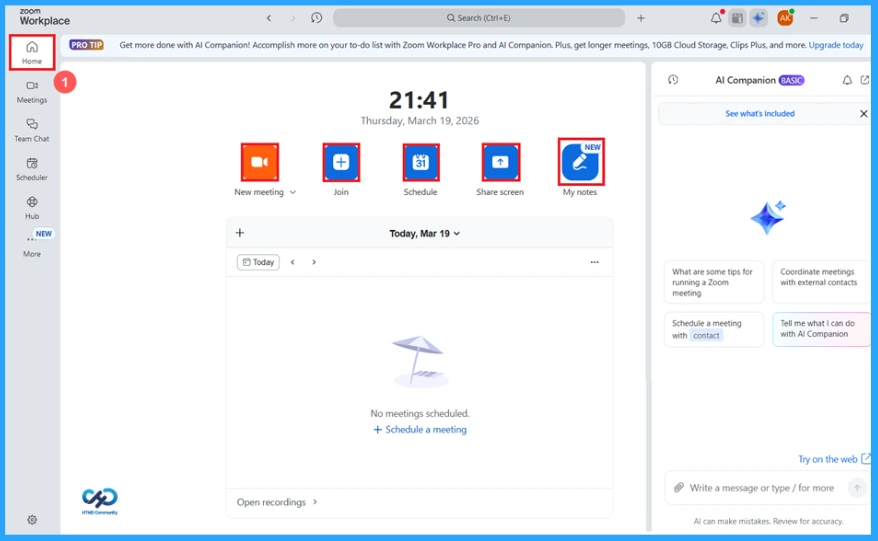
Task: Dismiss the See what's included banner
Action: 863,114
